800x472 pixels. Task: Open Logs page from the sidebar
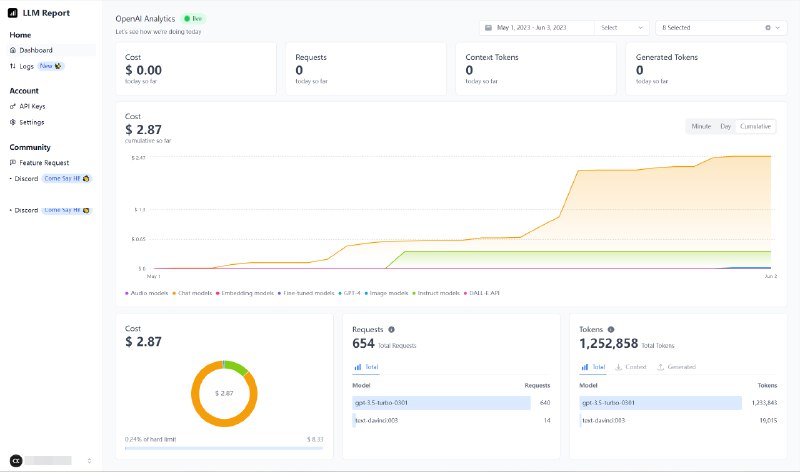click(x=26, y=66)
